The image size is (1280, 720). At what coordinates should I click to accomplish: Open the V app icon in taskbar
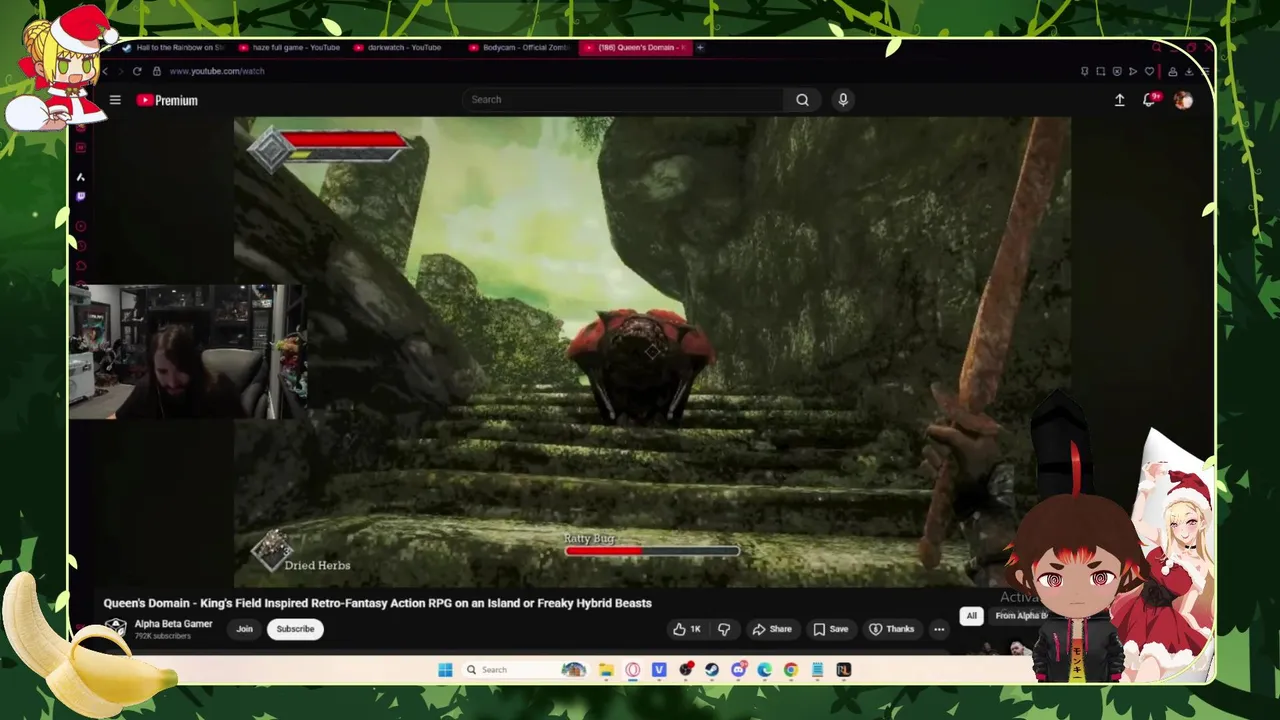659,670
